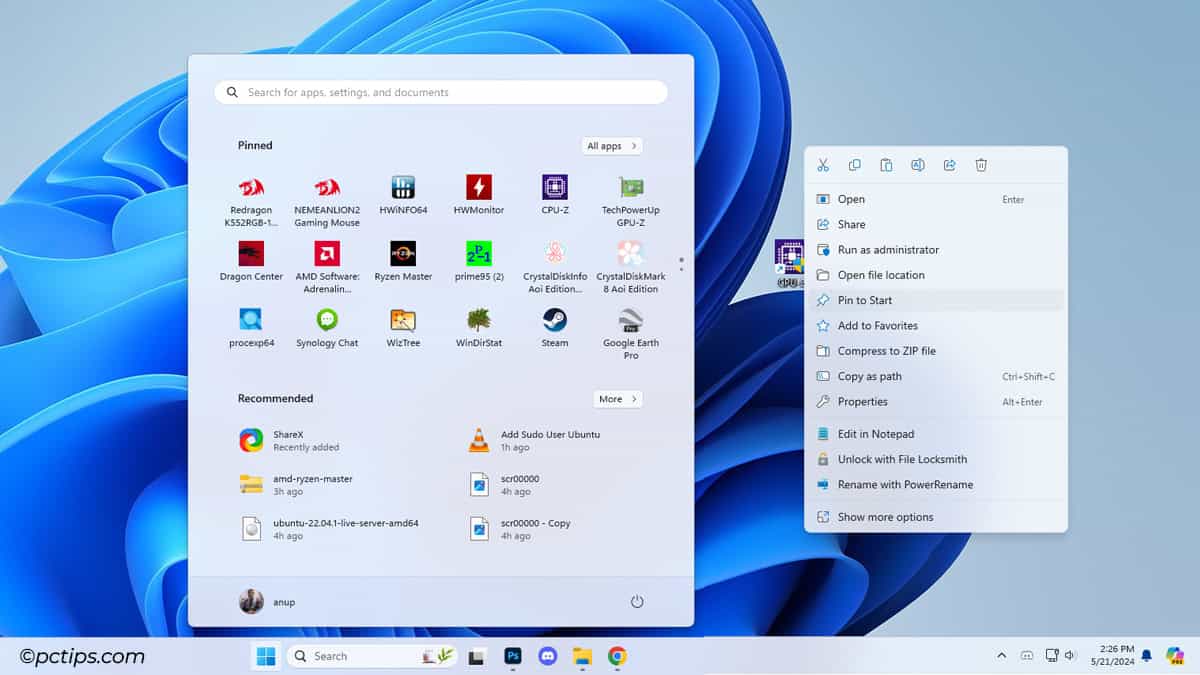This screenshot has width=1200, height=675.
Task: Click the Start menu search box
Action: 441,92
